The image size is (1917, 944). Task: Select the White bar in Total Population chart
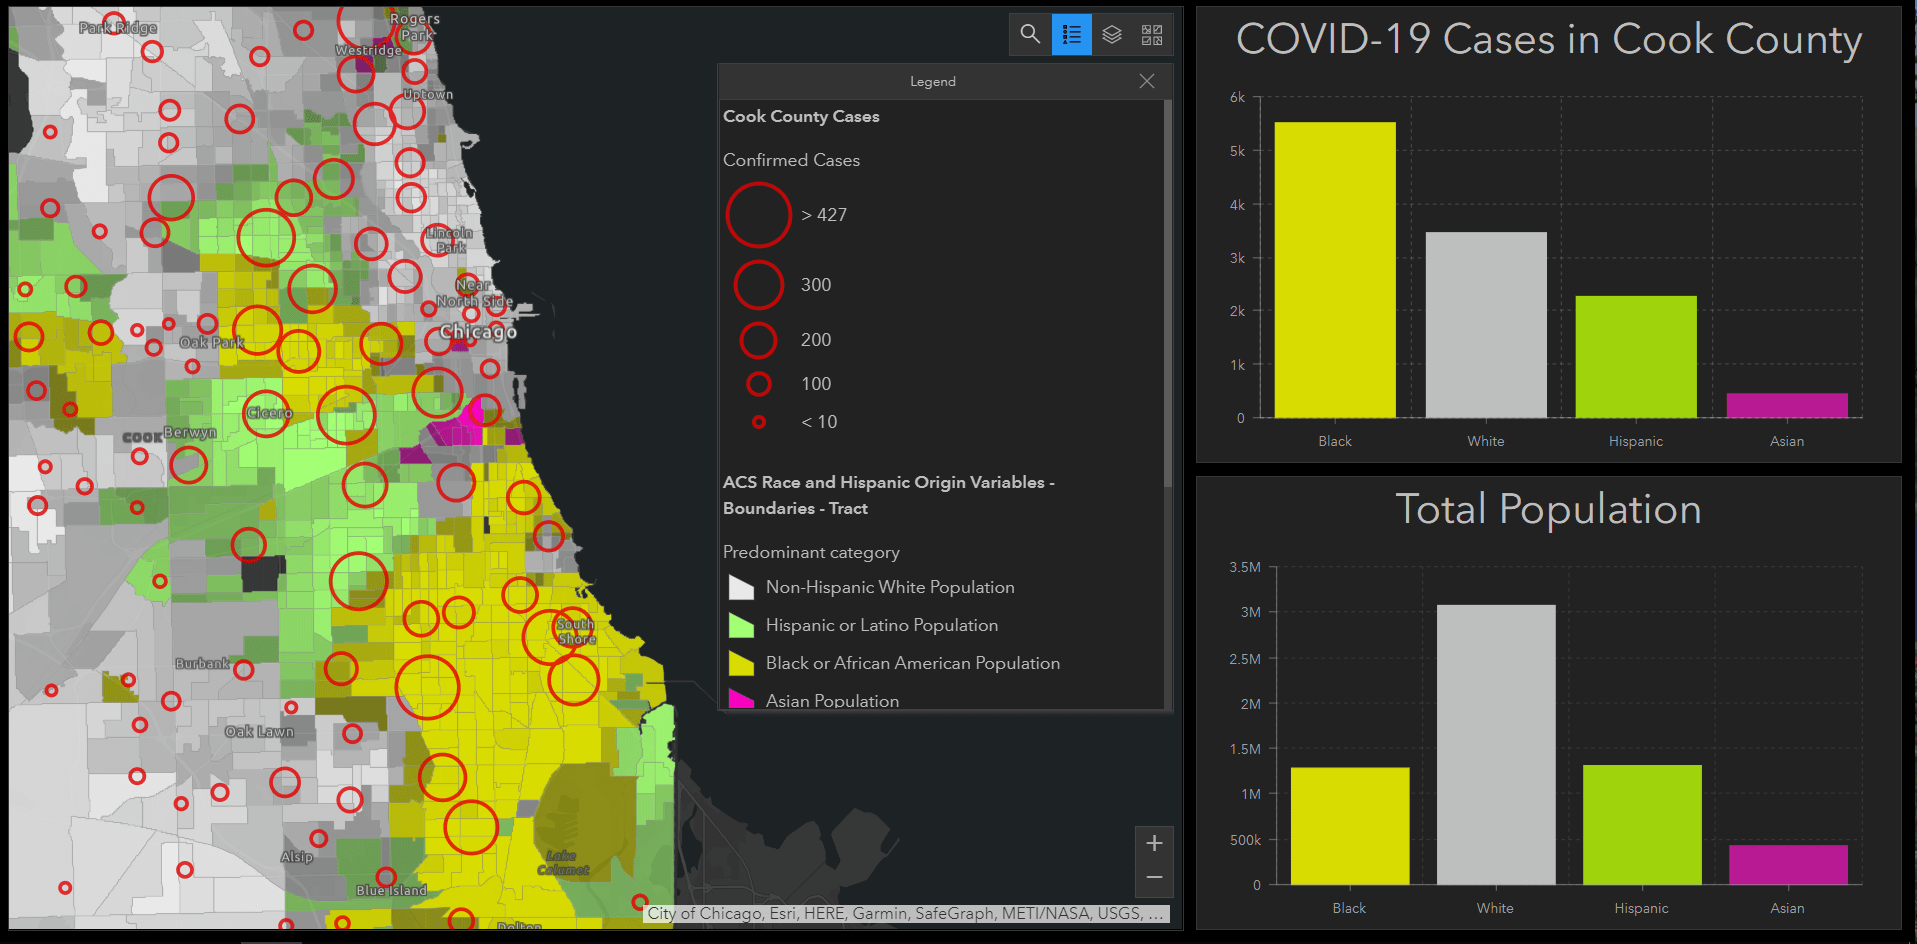(1494, 745)
